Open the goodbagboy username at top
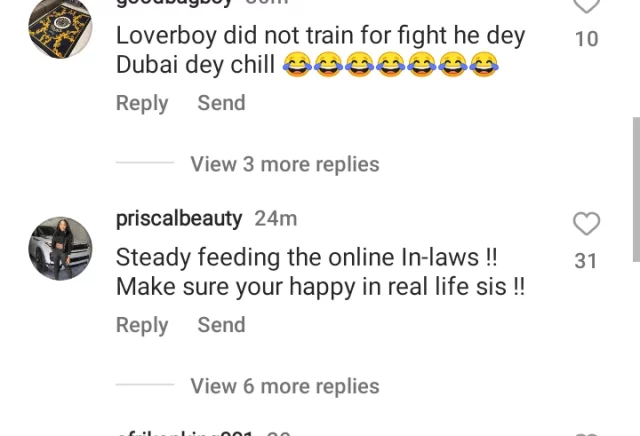This screenshot has width=640, height=436. click(x=174, y=3)
